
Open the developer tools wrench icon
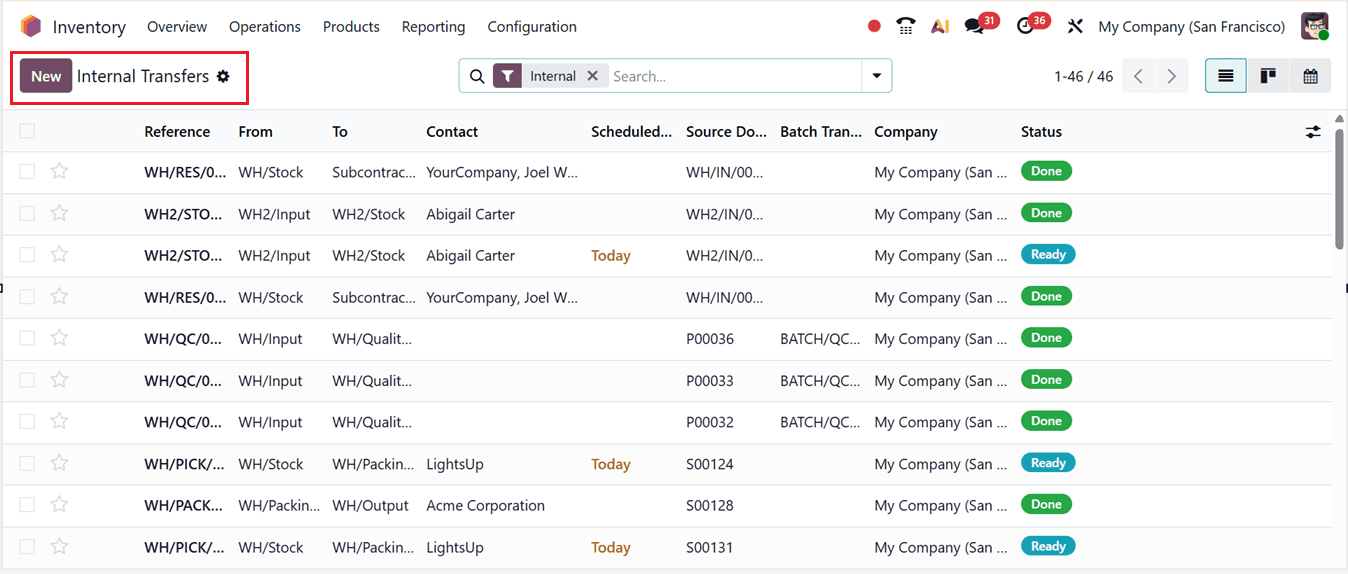1075,27
